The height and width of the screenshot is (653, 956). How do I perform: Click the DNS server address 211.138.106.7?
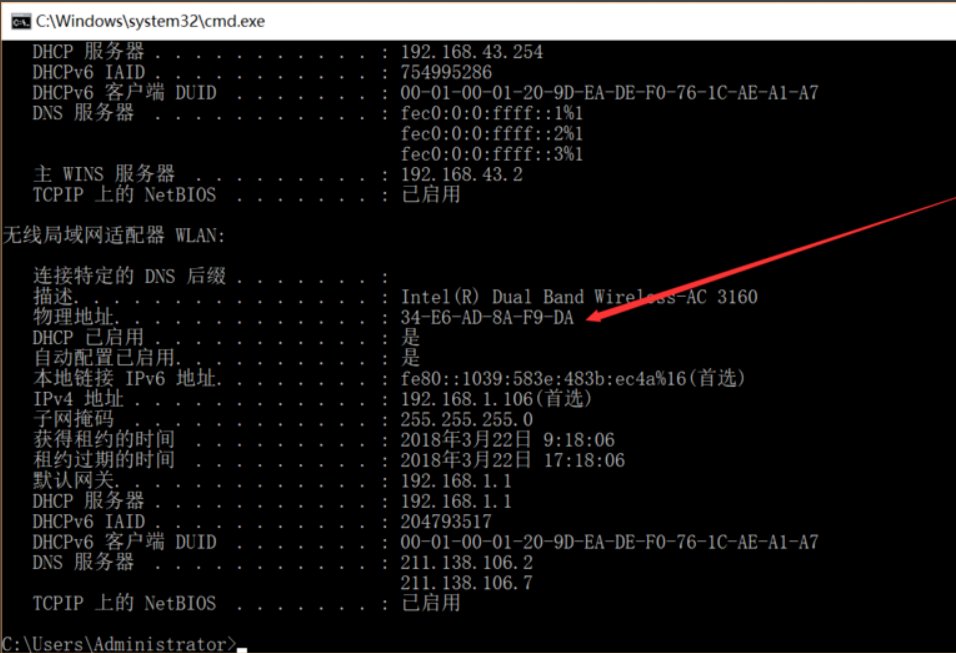466,583
